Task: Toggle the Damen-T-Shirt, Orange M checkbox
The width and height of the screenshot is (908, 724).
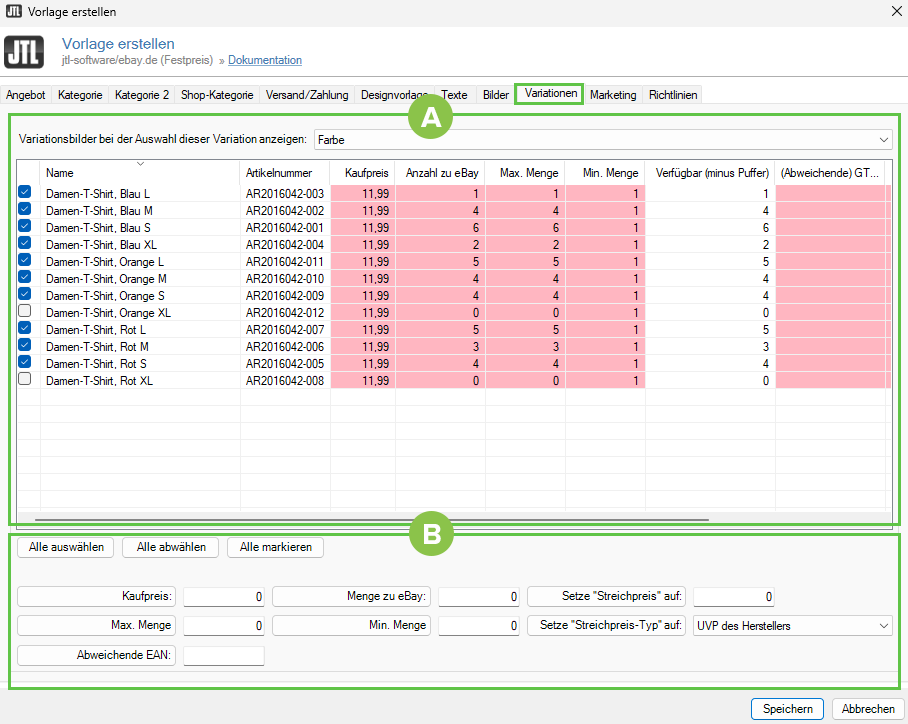Action: [x=25, y=277]
